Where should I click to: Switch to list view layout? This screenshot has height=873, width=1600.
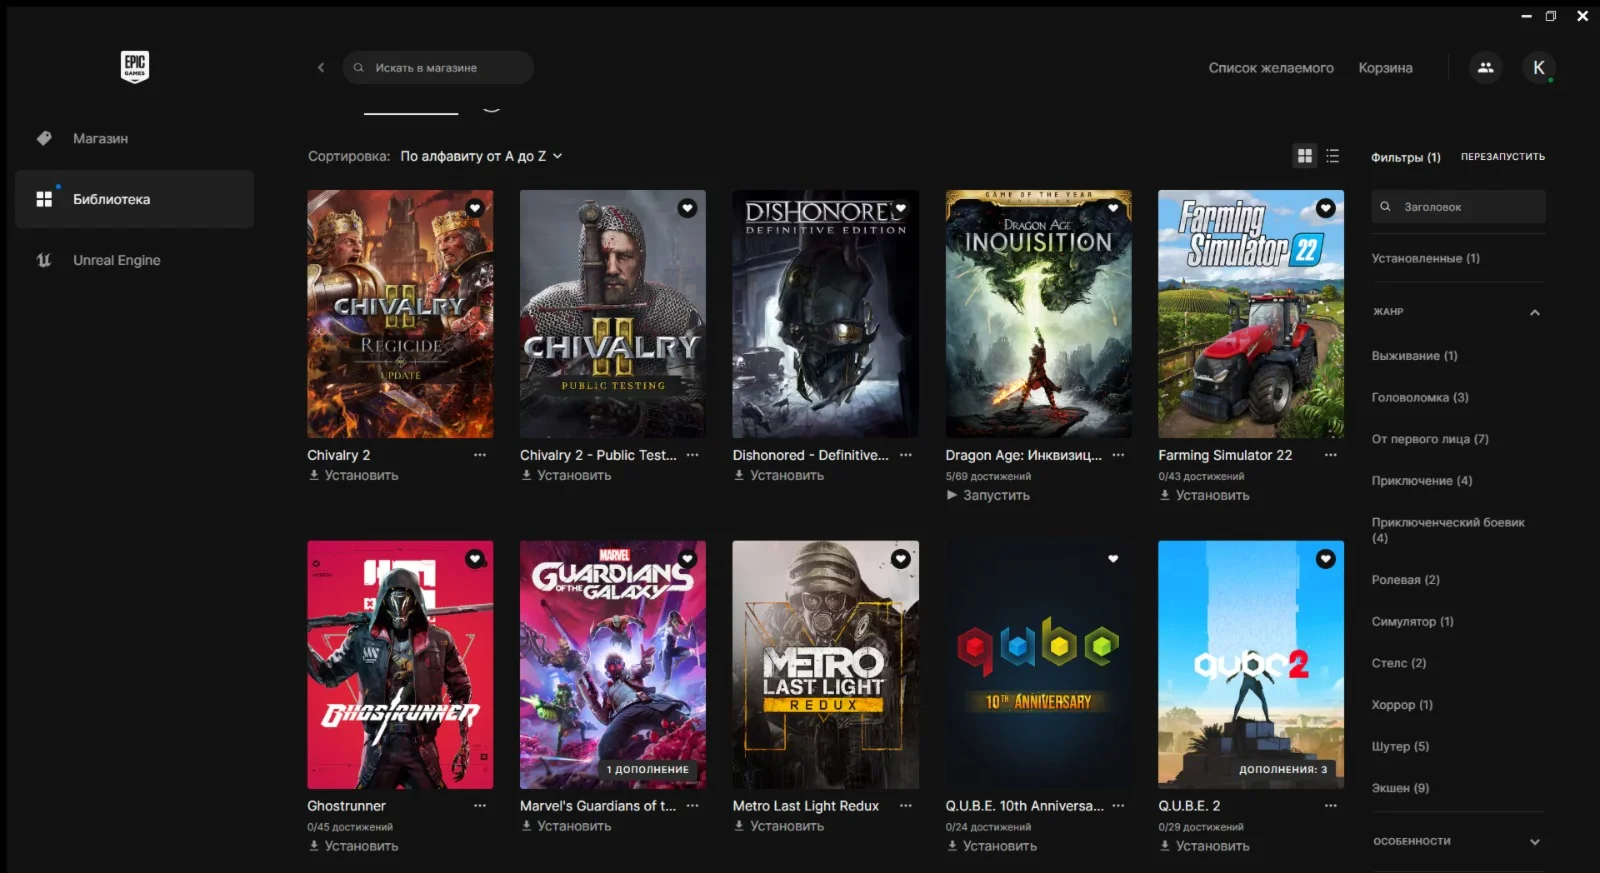pyautogui.click(x=1333, y=156)
